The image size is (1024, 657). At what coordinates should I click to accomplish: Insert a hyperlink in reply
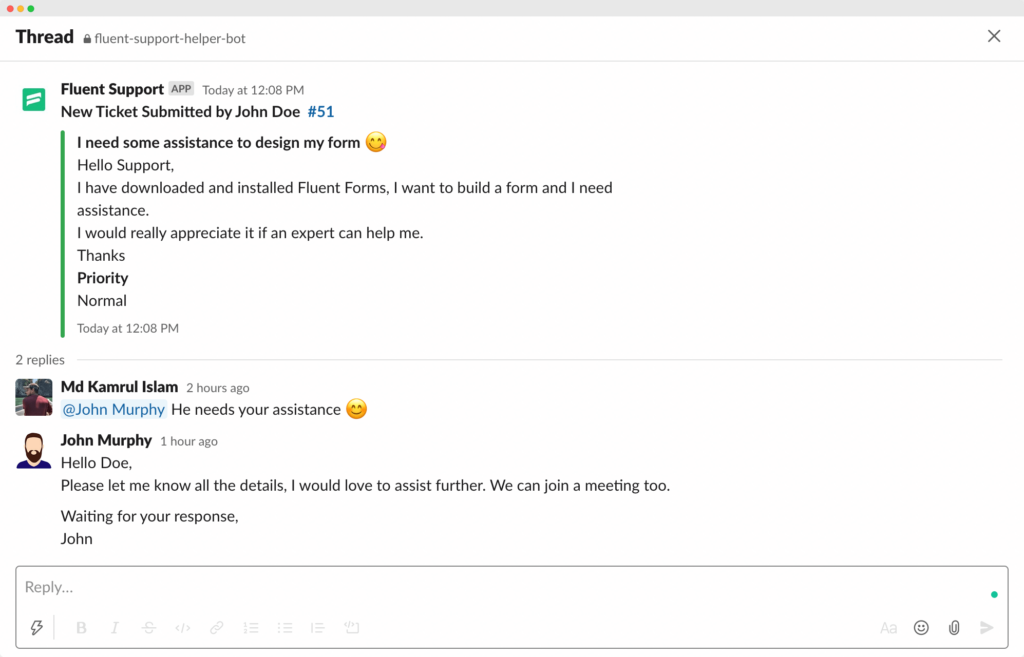216,628
